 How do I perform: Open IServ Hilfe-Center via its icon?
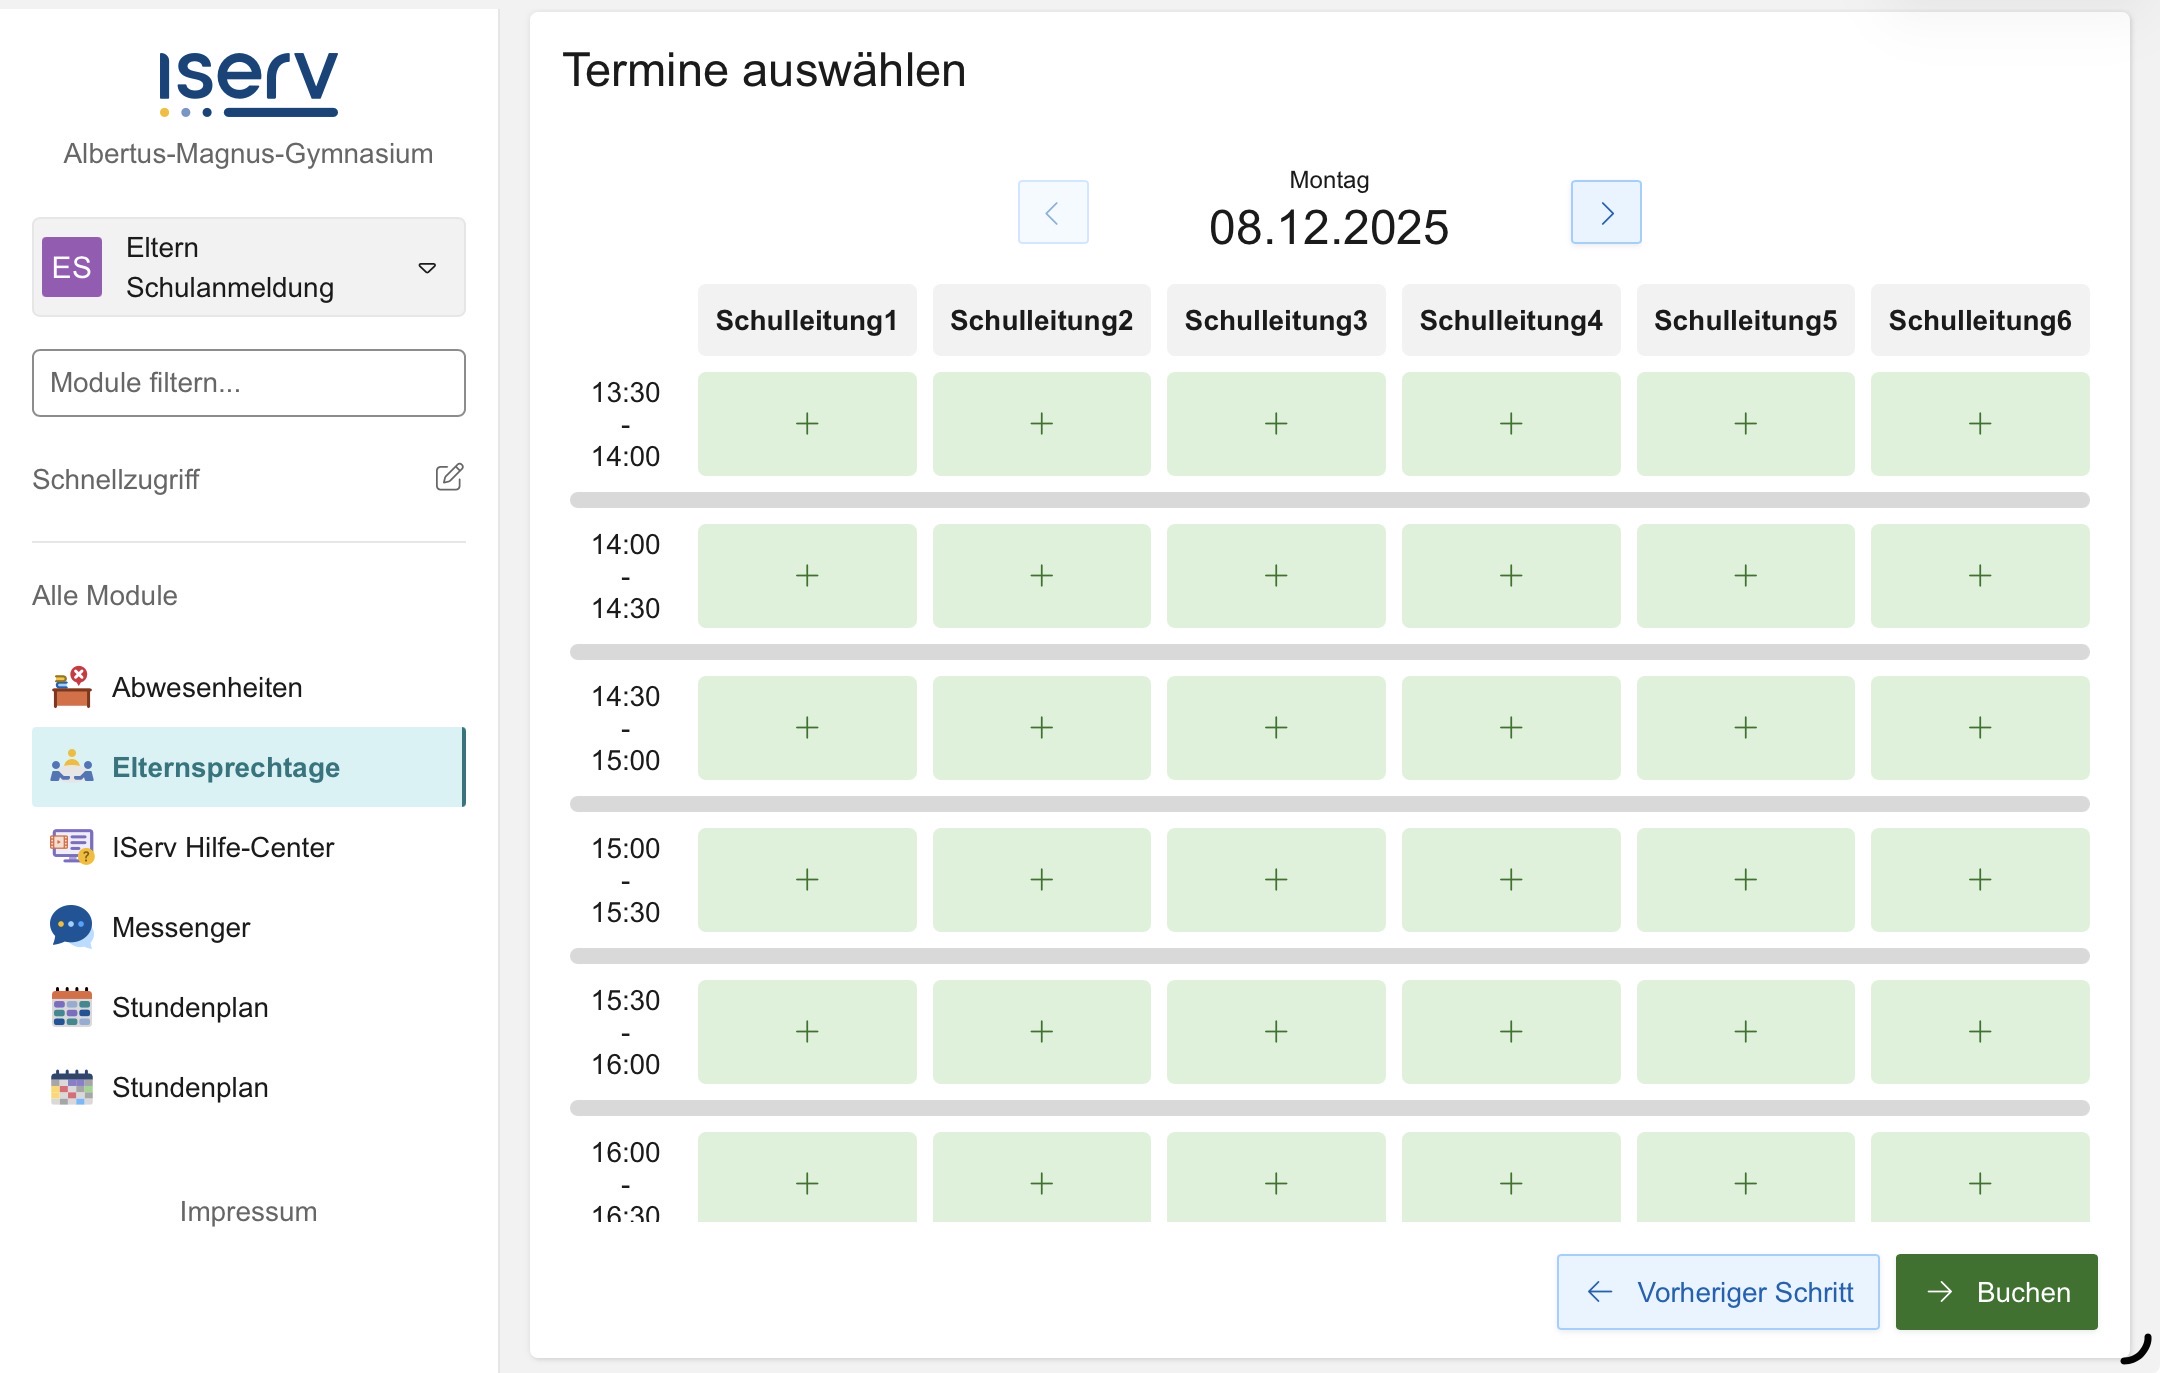[x=71, y=847]
